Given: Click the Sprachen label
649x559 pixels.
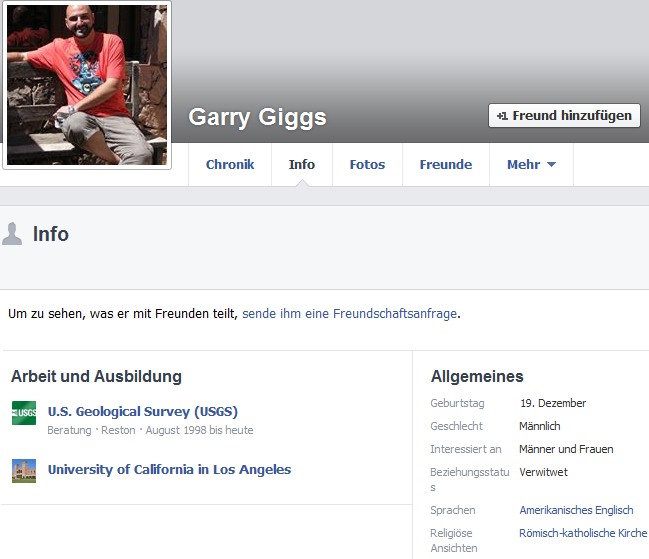Looking at the screenshot, I should (452, 510).
